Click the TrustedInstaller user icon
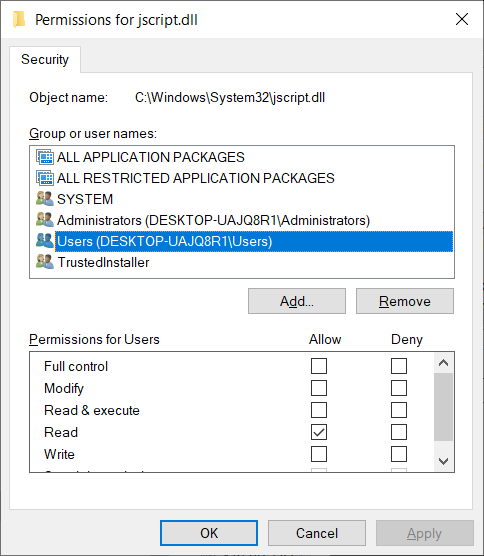Viewport: 484px width, 556px height. point(45,262)
